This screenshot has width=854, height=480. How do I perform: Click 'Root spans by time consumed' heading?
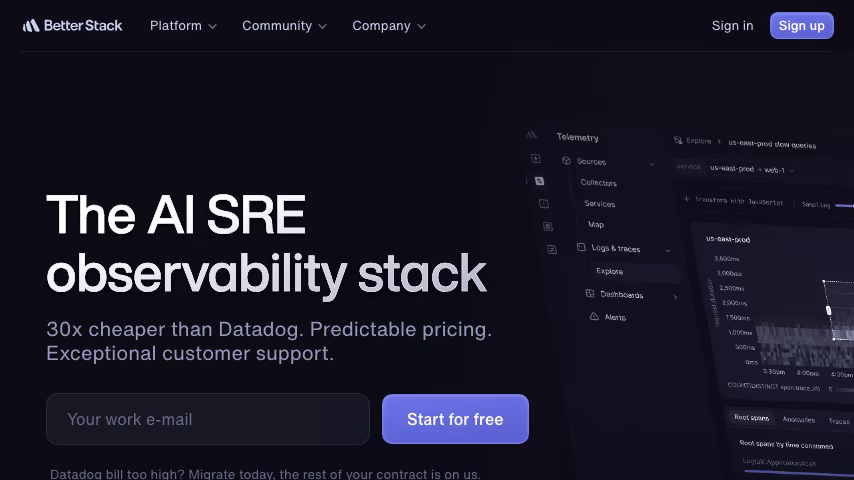786,445
